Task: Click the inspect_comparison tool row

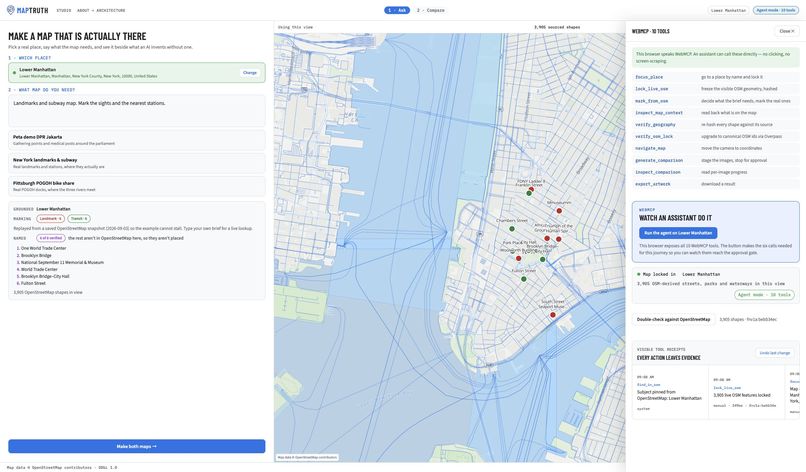Action: (x=716, y=172)
